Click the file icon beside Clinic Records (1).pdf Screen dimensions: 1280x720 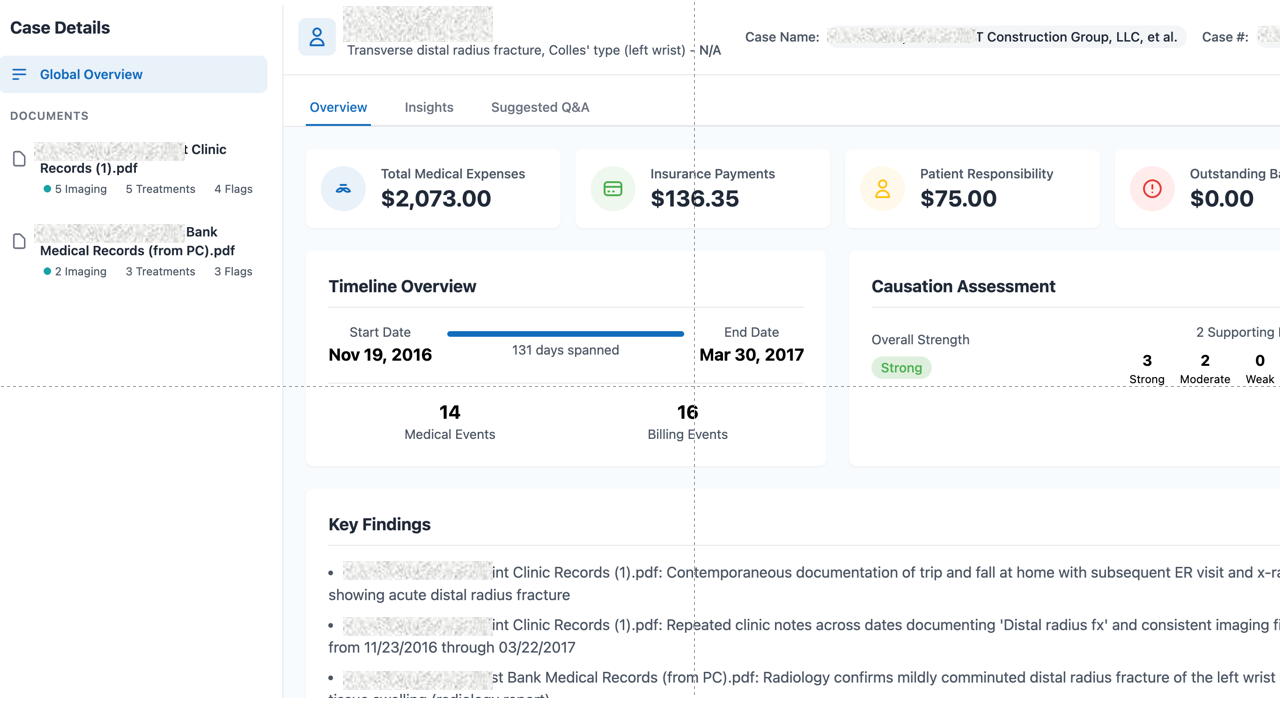tap(19, 159)
